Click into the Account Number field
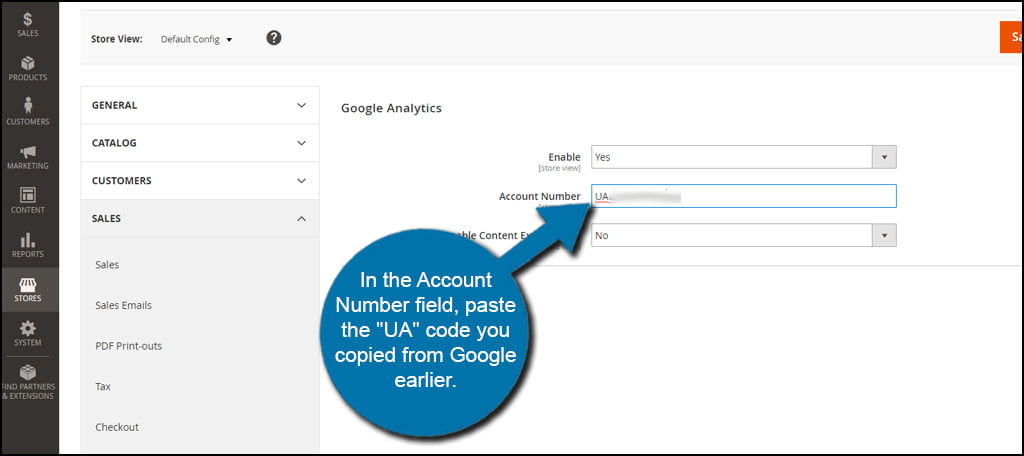Viewport: 1024px width, 456px height. tap(744, 196)
